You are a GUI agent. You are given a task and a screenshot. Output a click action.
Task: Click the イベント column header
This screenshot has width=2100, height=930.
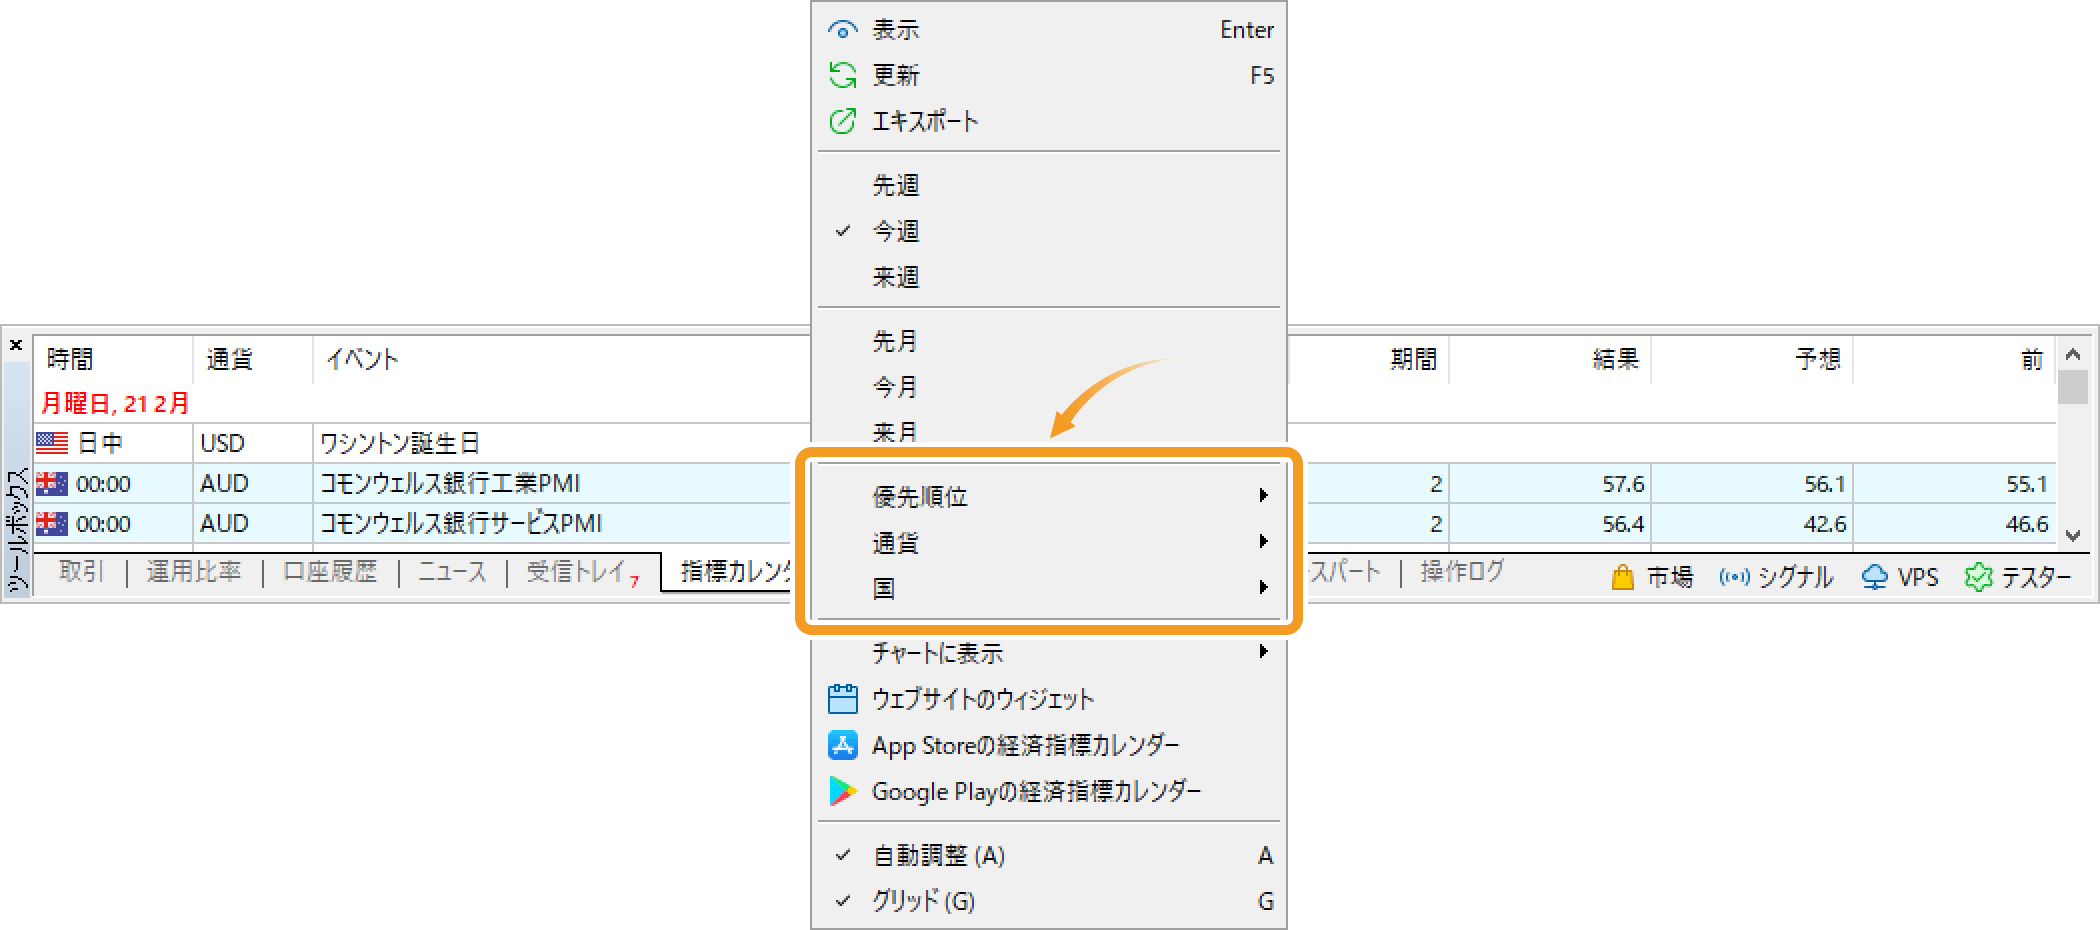[563, 360]
